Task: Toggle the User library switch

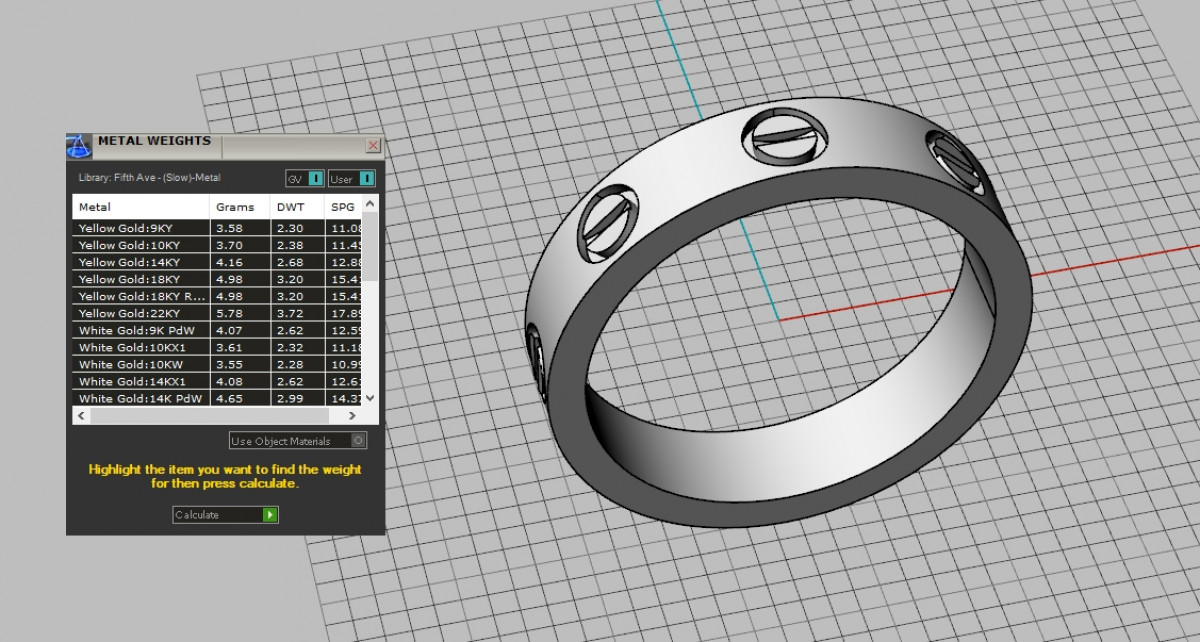Action: [x=367, y=178]
